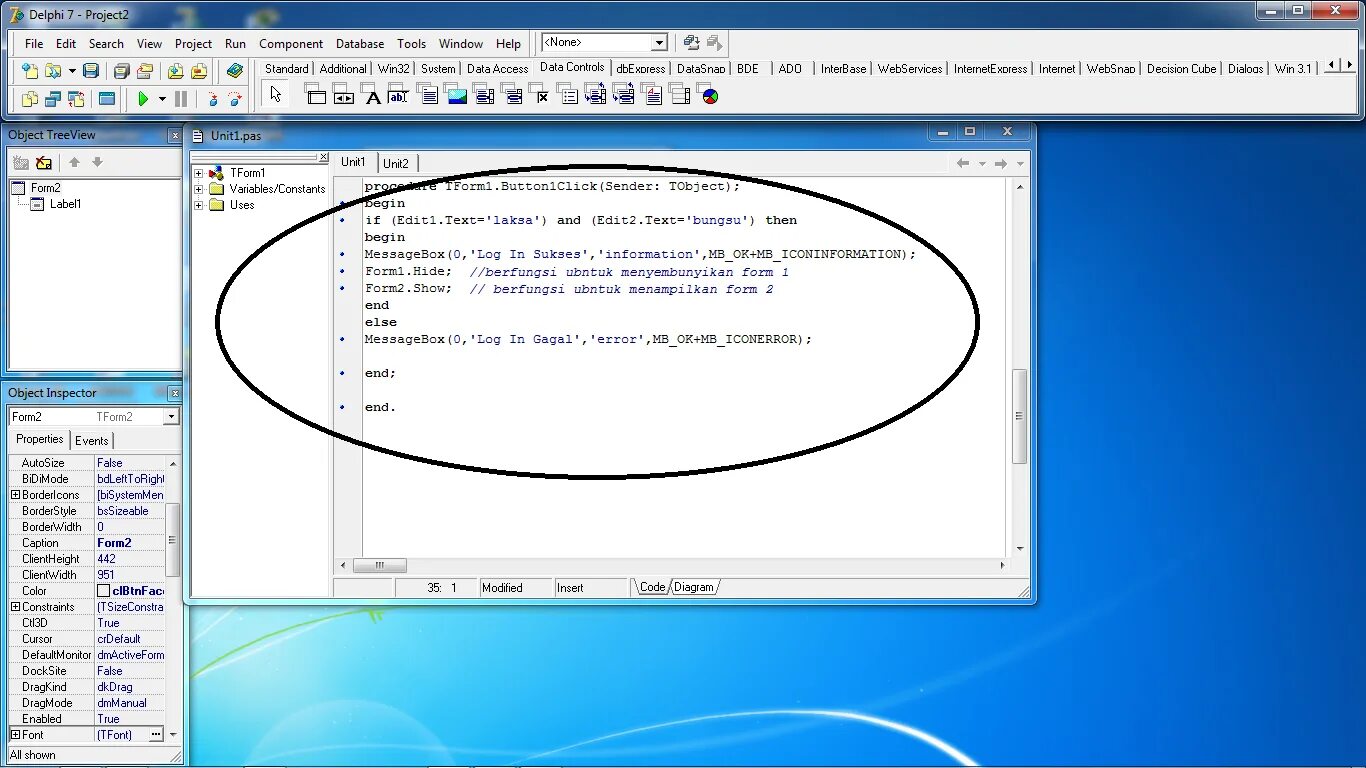The image size is (1366, 768).
Task: Click the editor forward navigation arrow
Action: pos(1001,163)
